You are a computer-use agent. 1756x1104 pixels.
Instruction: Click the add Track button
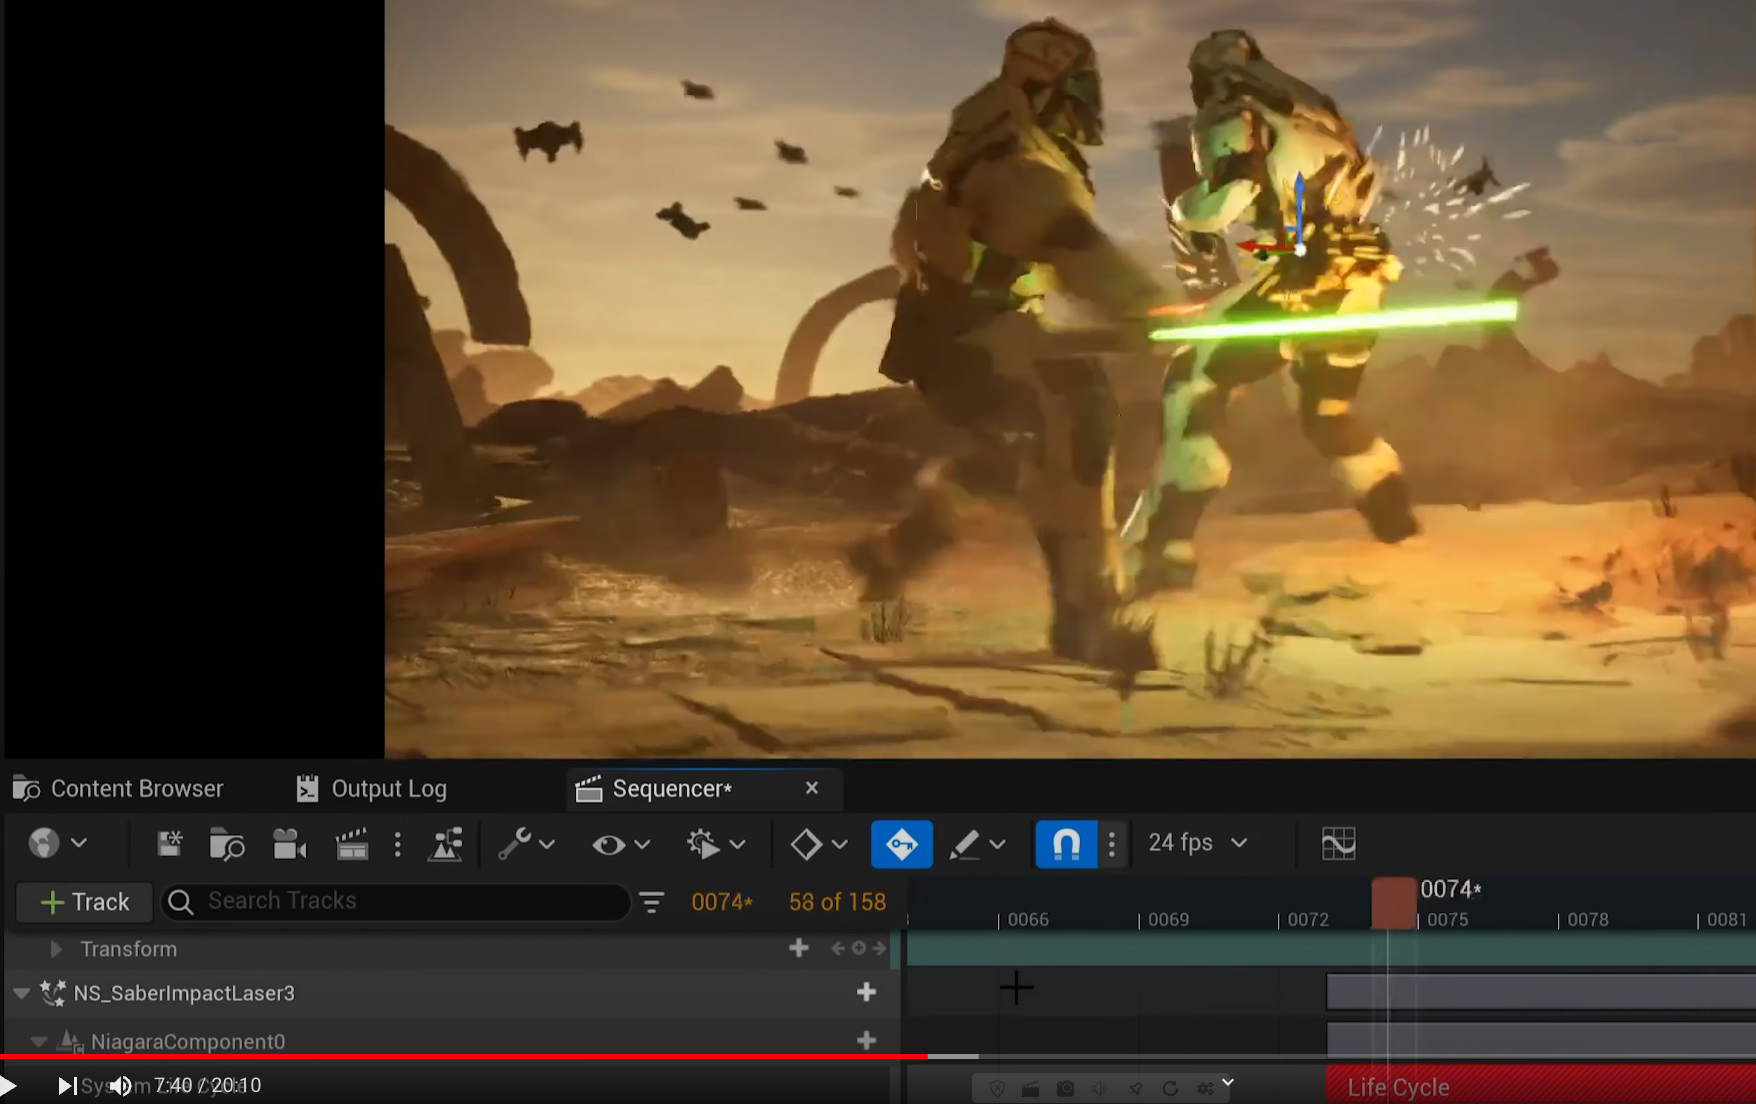[85, 902]
